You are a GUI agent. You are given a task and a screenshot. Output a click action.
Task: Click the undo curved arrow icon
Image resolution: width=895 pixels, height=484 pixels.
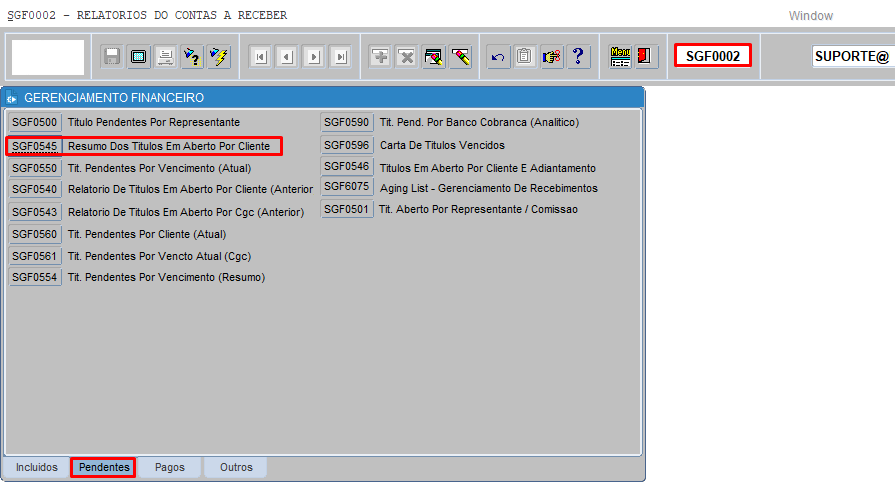[498, 57]
